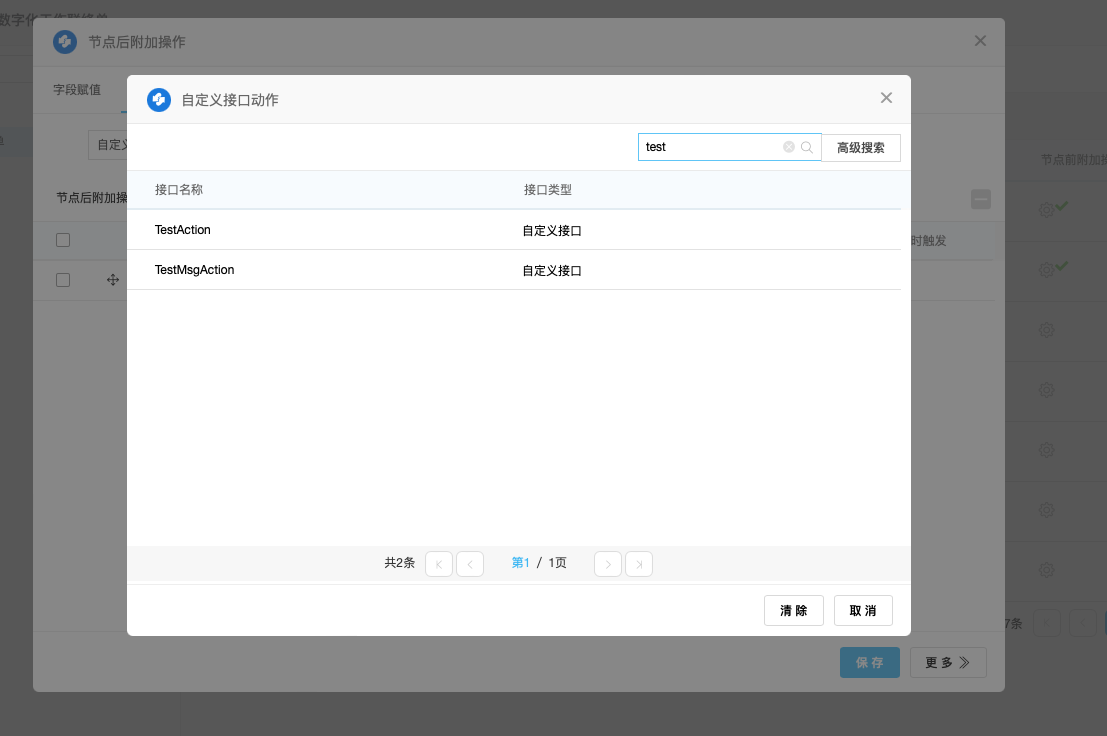This screenshot has width=1107, height=736.
Task: Click the 第1 current page indicator
Action: click(520, 563)
